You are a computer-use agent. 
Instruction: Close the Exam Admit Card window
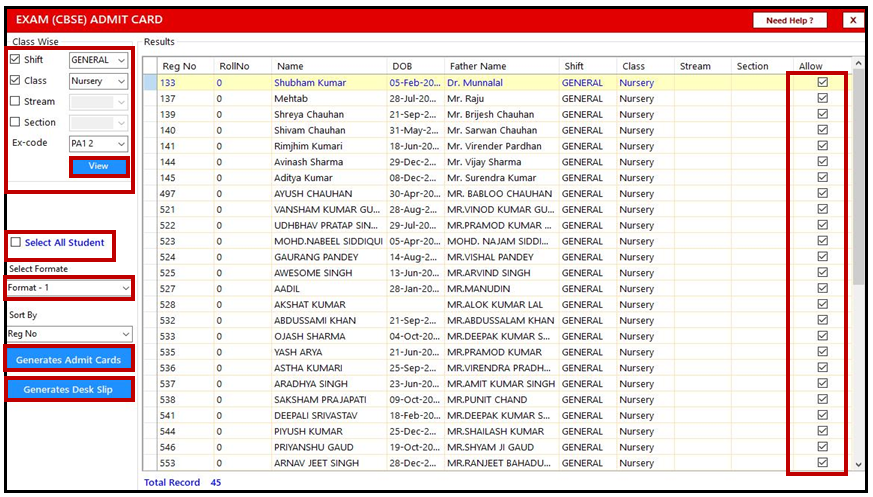tap(853, 20)
